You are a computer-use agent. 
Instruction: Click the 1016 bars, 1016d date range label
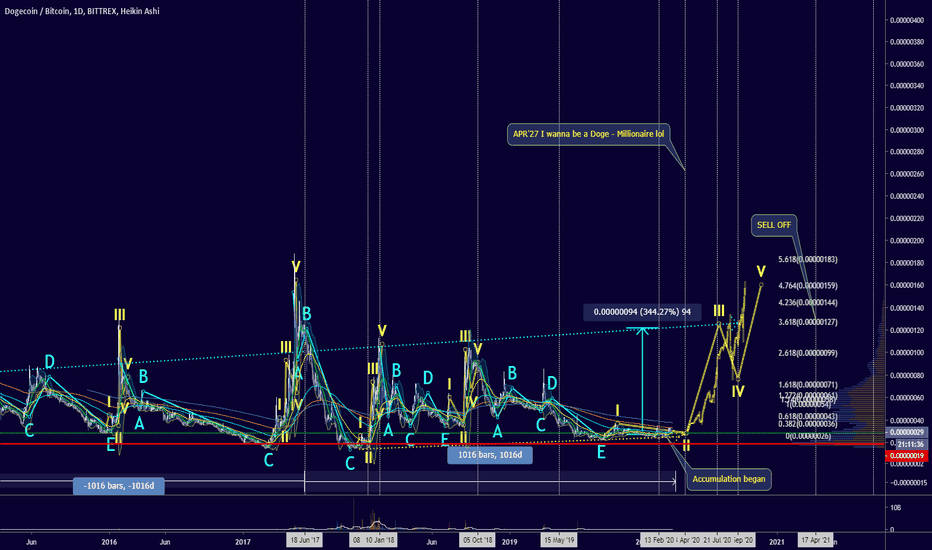click(490, 455)
